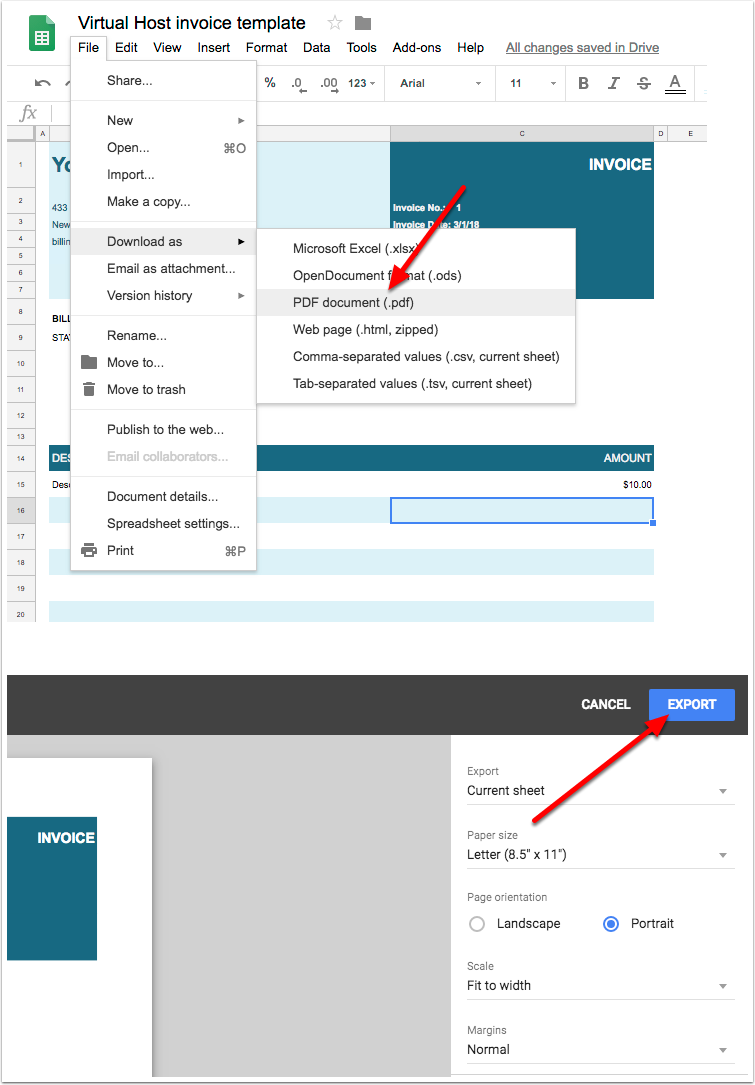Open the File menu

pos(89,48)
